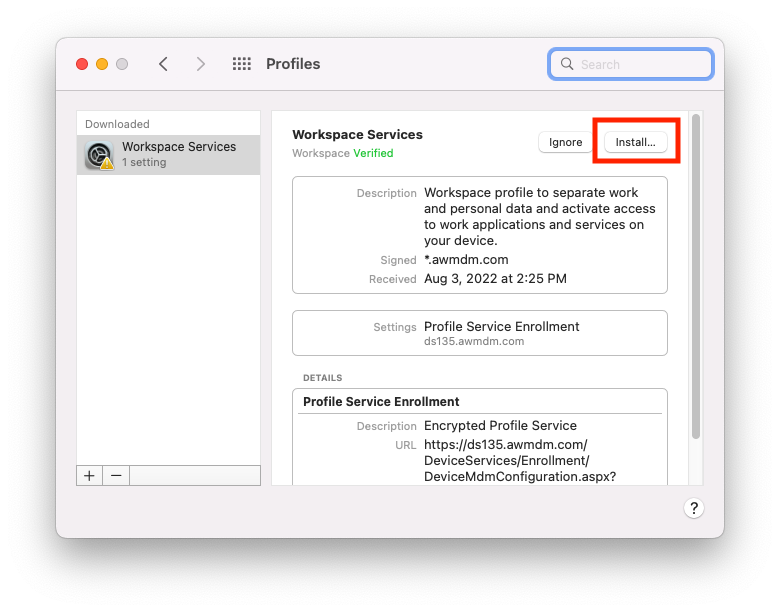Click the 1 setting label
Viewport: 780px width, 612px height.
coord(144,162)
